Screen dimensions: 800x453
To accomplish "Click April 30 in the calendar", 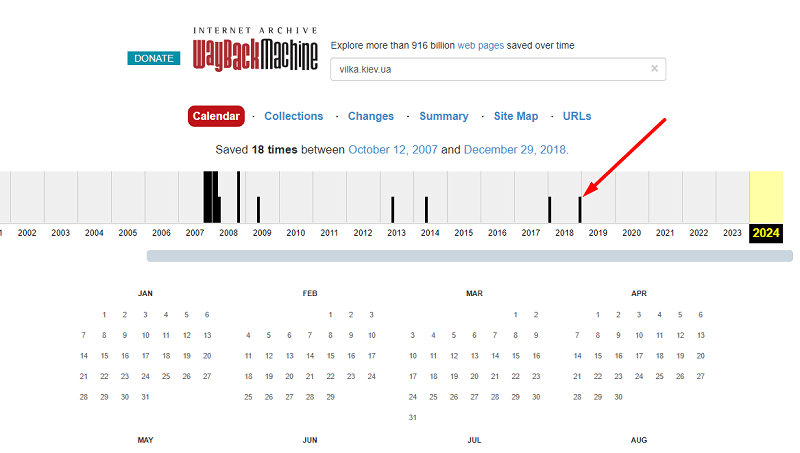I will [x=618, y=397].
